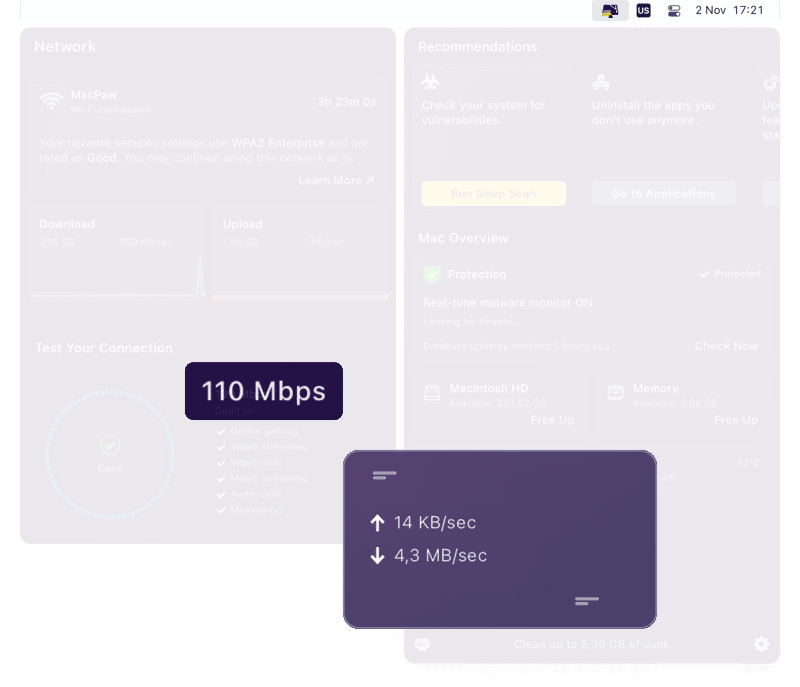Click the Protection shield icon
Viewport: 800px width, 687px height.
[x=432, y=274]
